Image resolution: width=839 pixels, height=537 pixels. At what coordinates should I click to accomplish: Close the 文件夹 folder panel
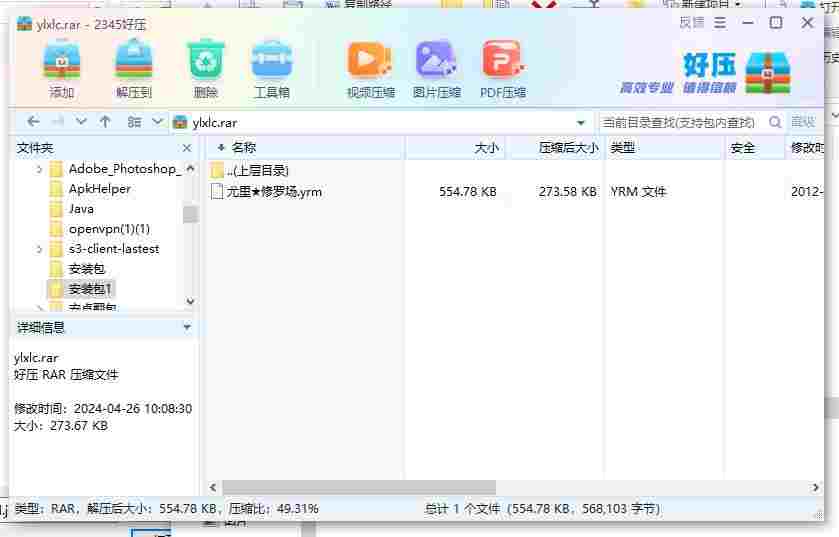pos(187,148)
